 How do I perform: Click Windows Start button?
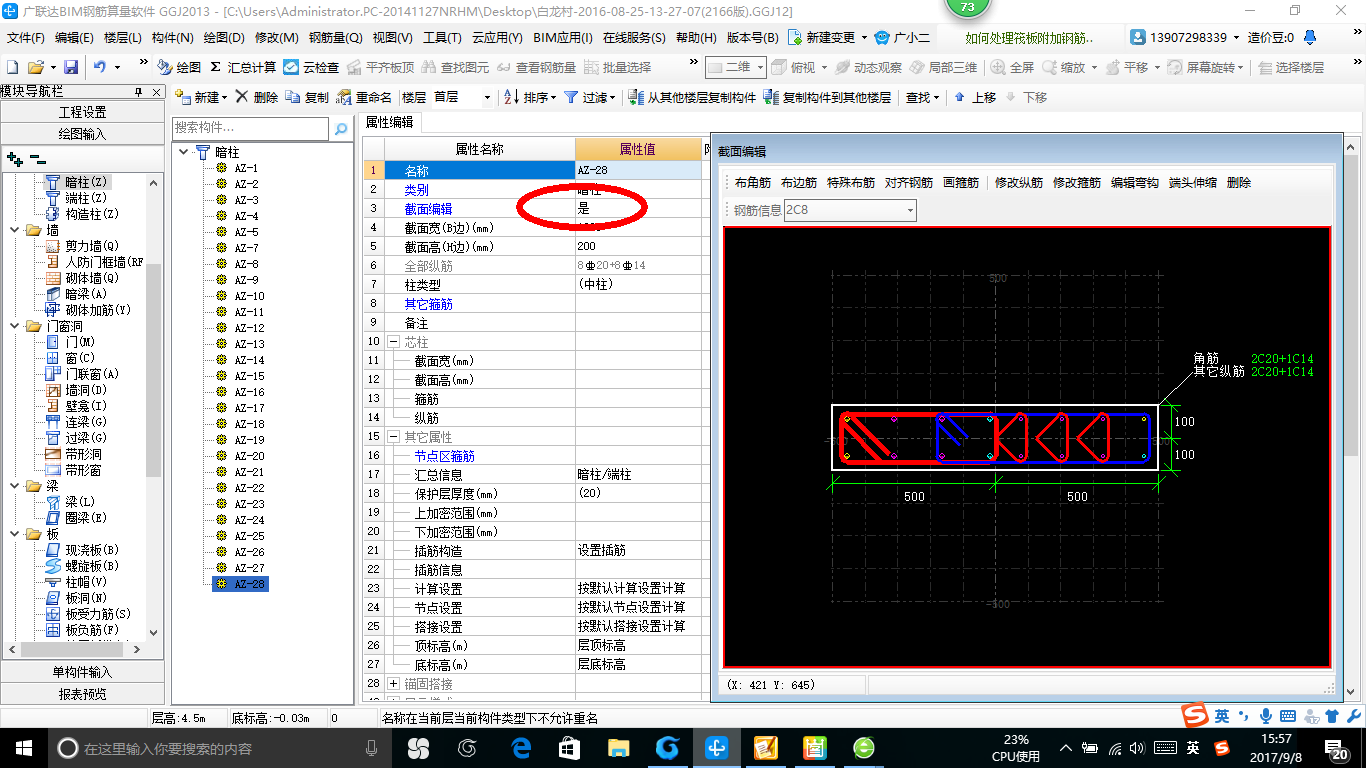pyautogui.click(x=22, y=748)
